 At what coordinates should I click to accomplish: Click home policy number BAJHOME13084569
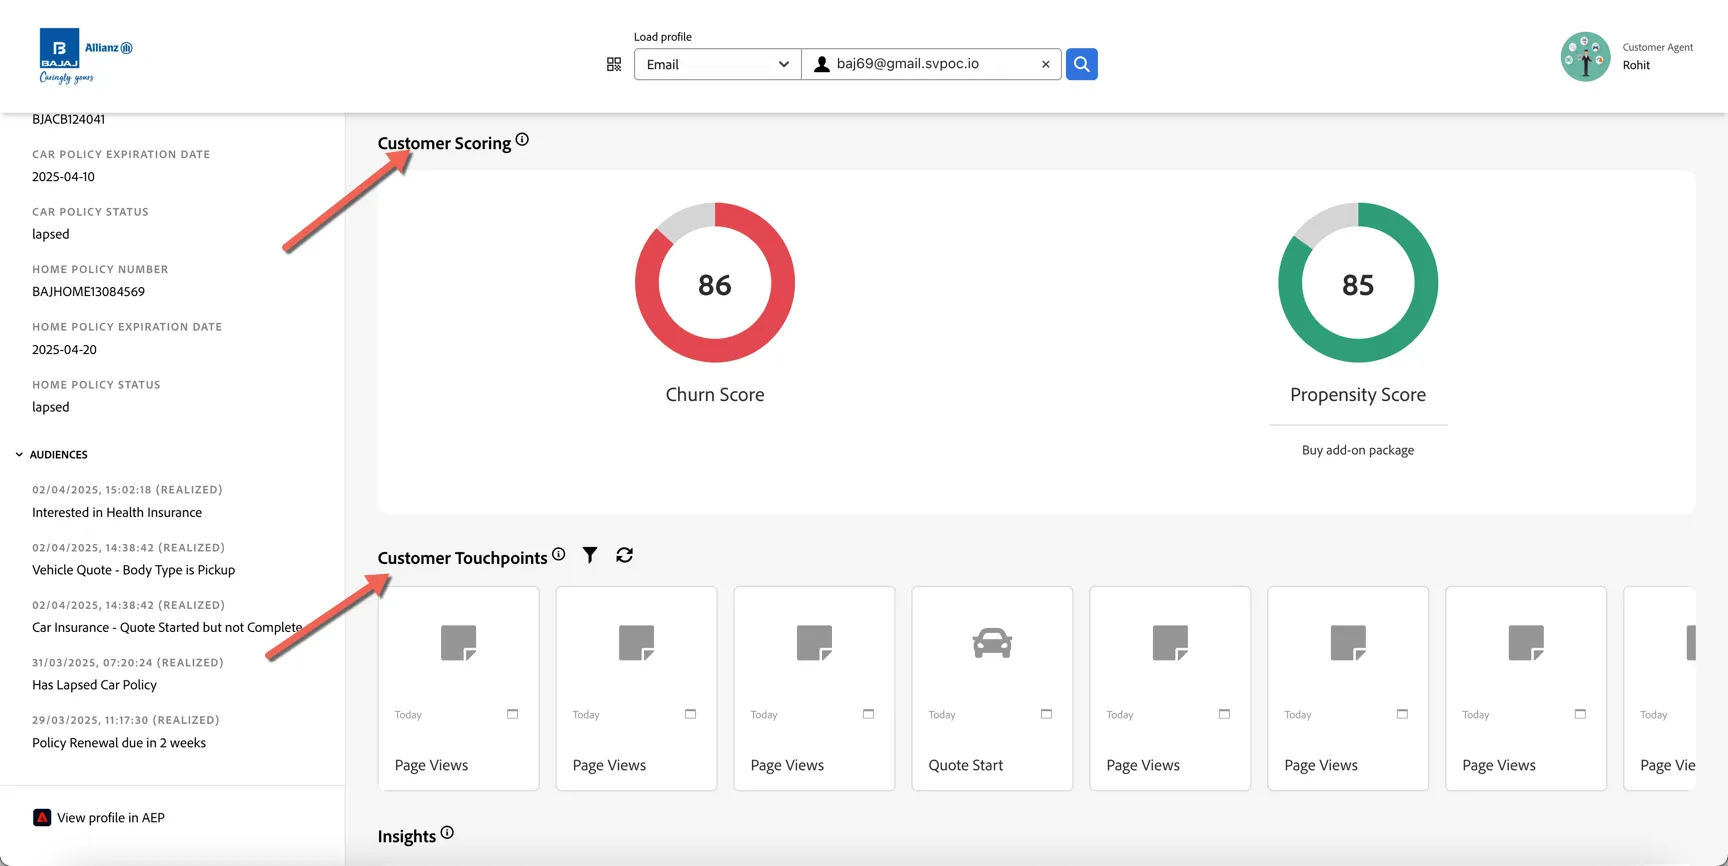point(88,292)
